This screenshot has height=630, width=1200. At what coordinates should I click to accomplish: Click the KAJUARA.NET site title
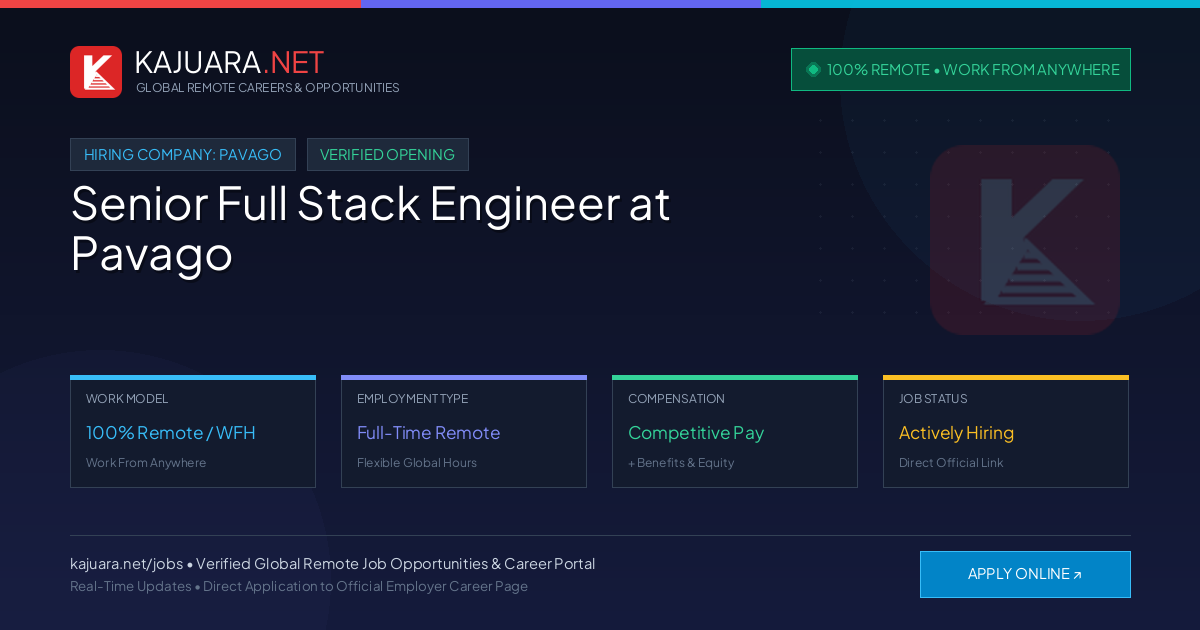coord(229,62)
